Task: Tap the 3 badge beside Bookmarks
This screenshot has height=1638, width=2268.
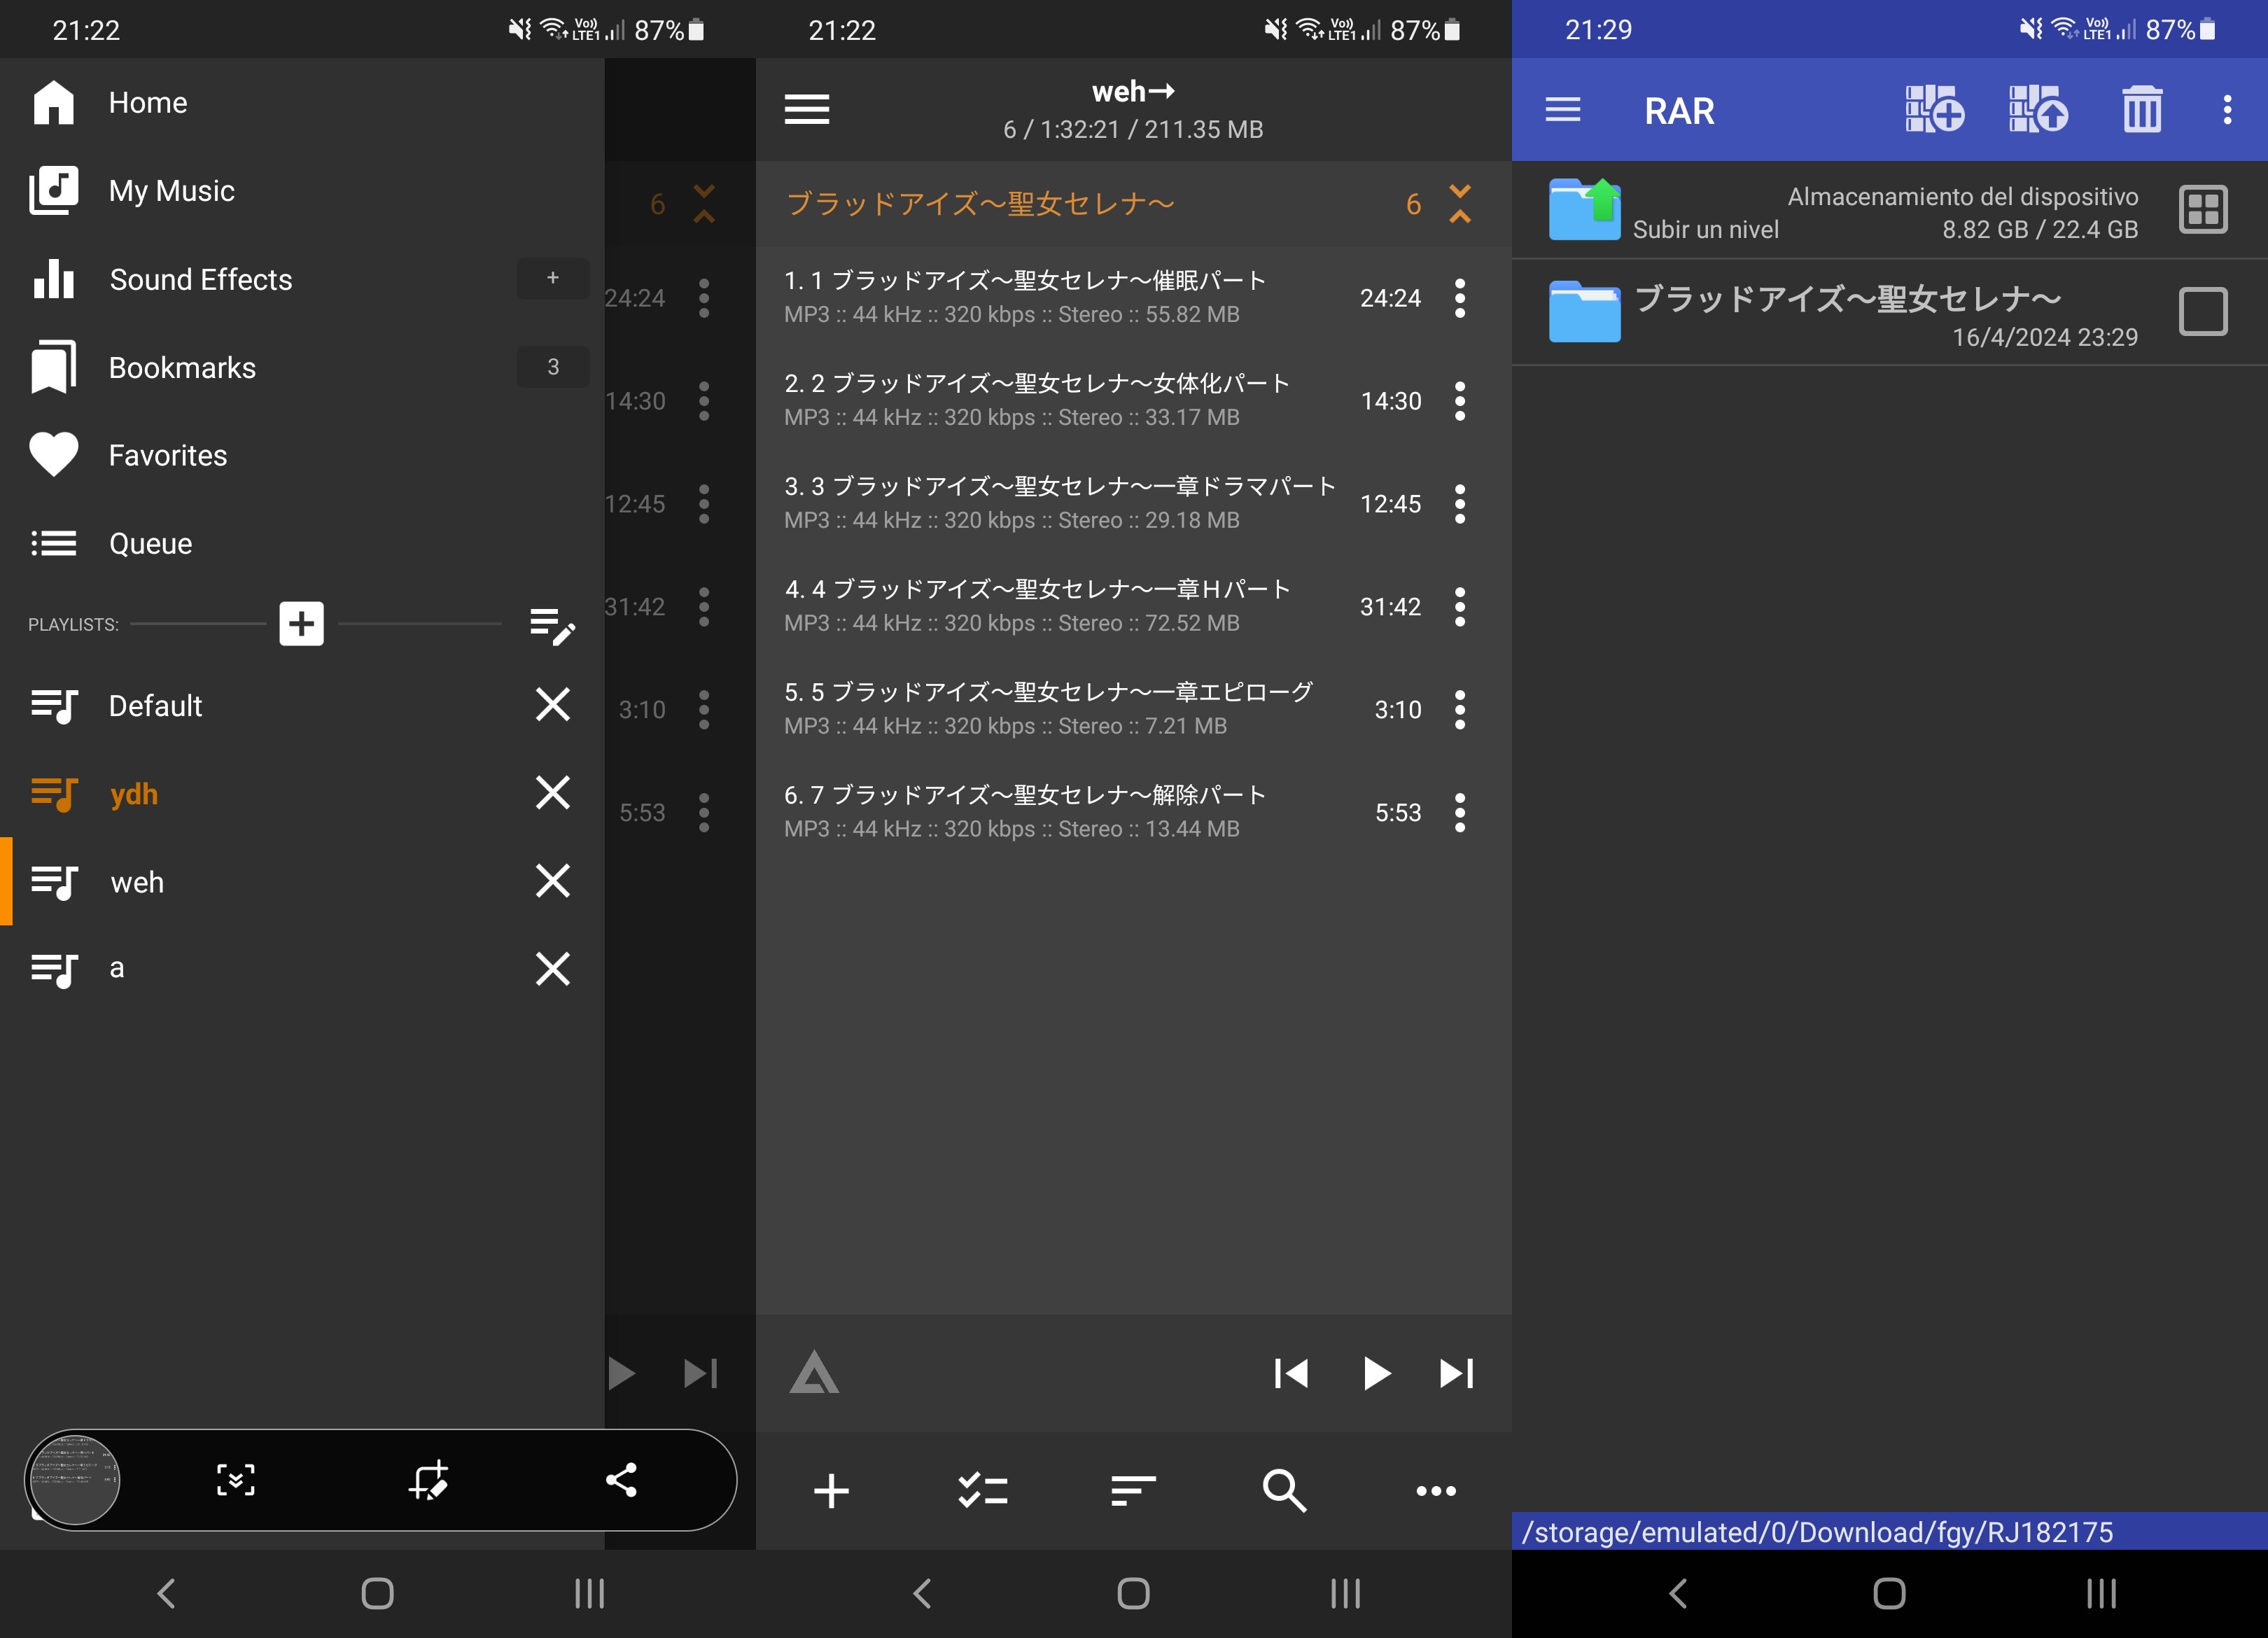Action: [553, 366]
